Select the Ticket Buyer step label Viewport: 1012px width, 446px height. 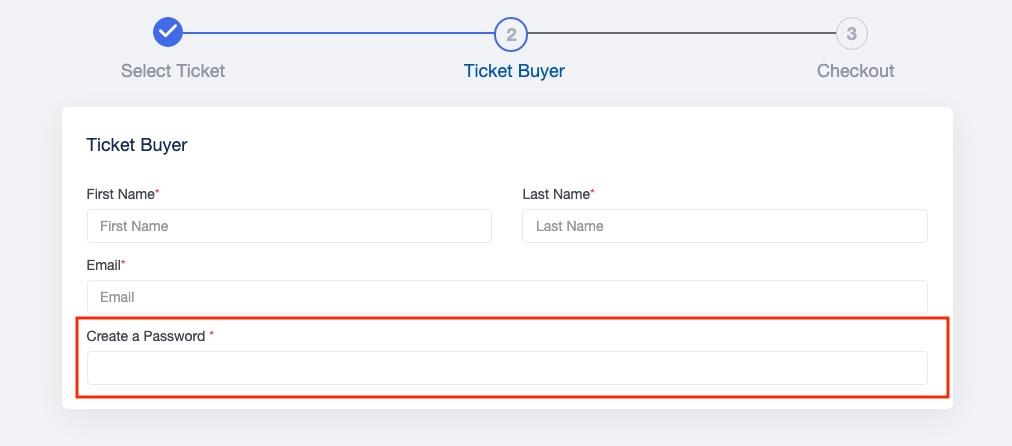[x=514, y=70]
